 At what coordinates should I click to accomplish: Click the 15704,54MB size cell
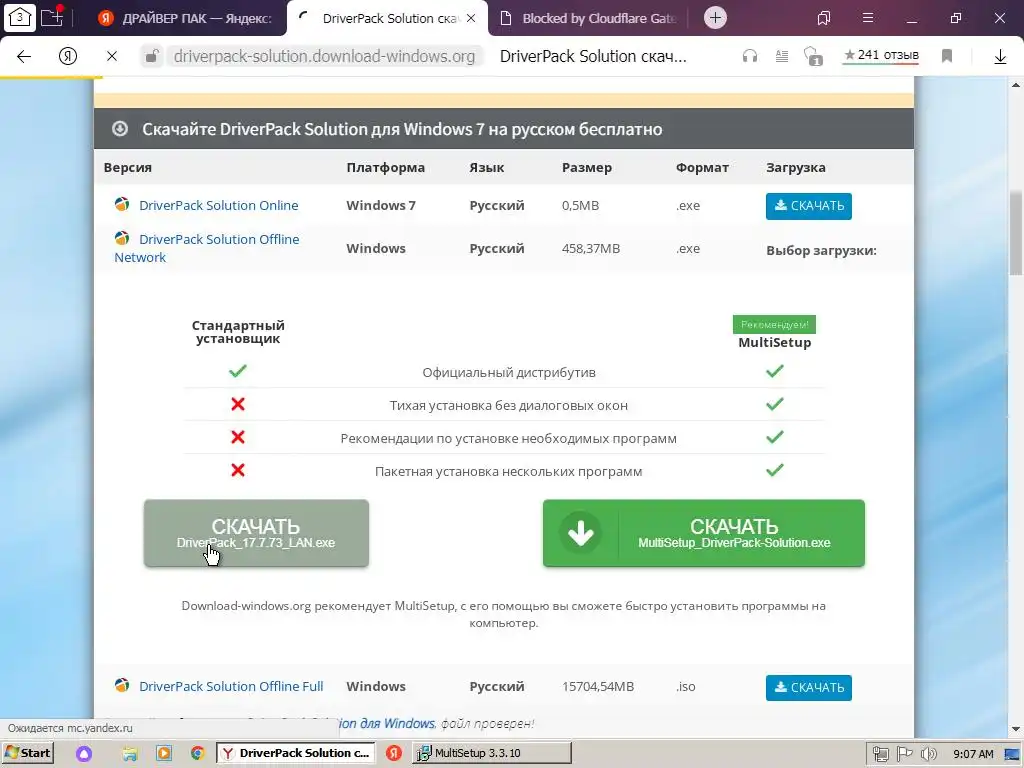(x=598, y=686)
